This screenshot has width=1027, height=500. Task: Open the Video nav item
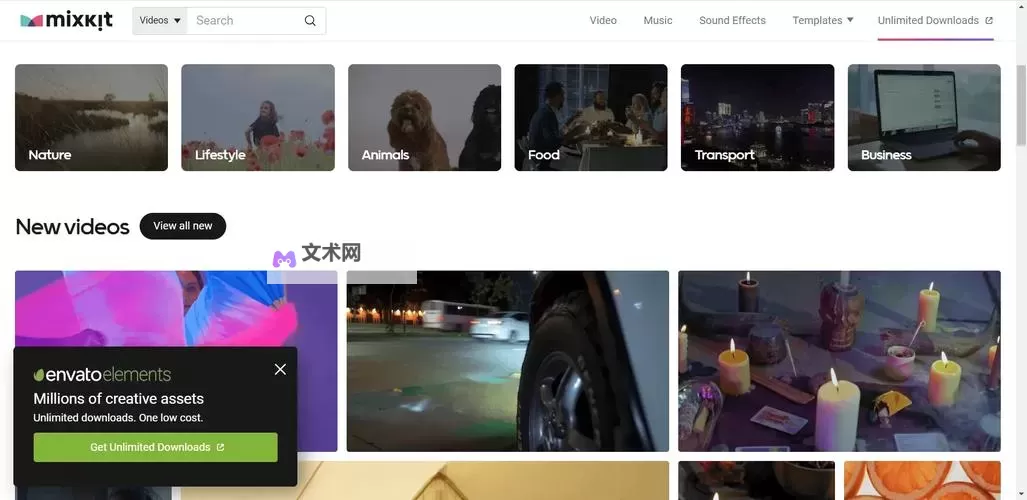603,21
